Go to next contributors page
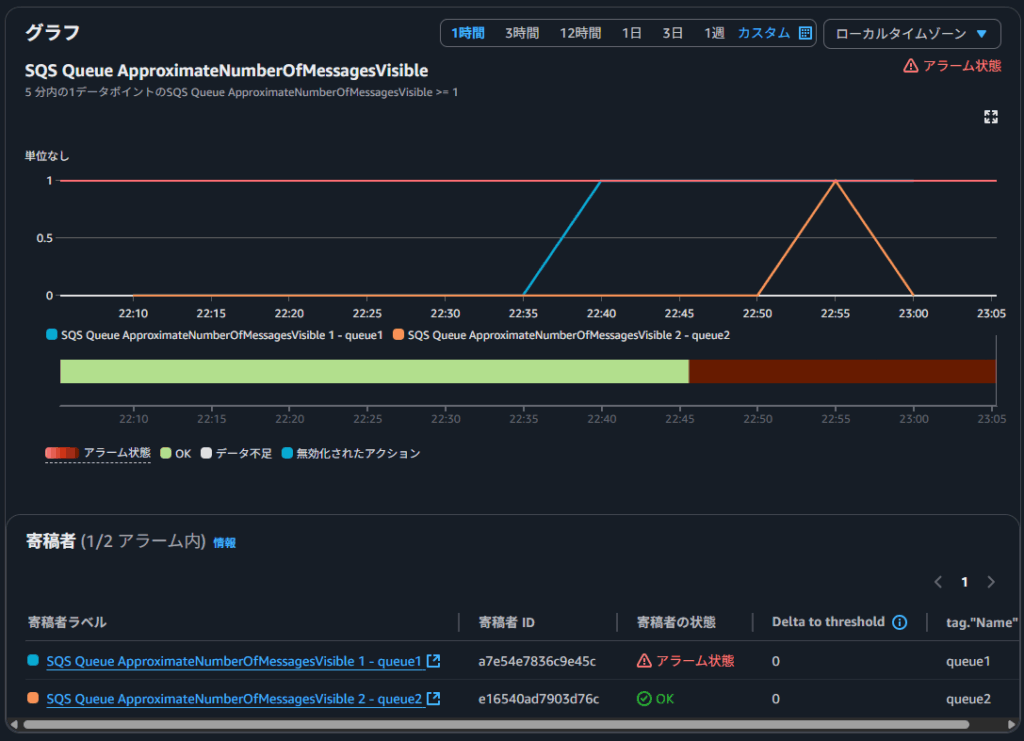 (990, 582)
